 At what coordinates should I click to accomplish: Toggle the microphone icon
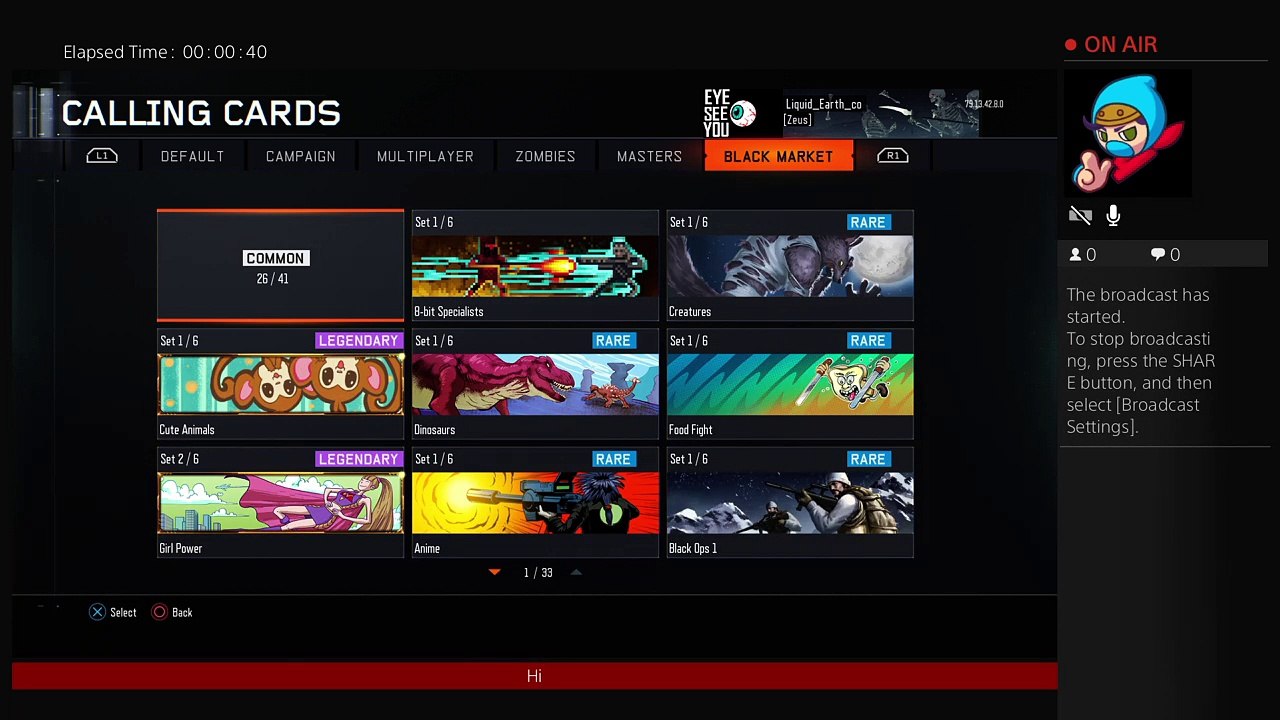click(x=1113, y=216)
